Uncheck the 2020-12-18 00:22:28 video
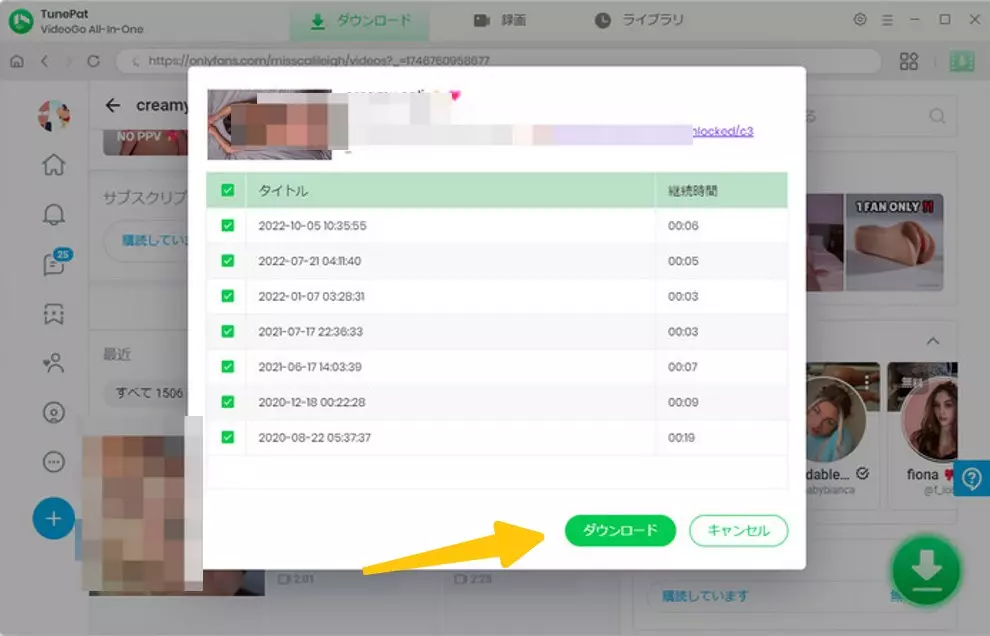 point(228,402)
